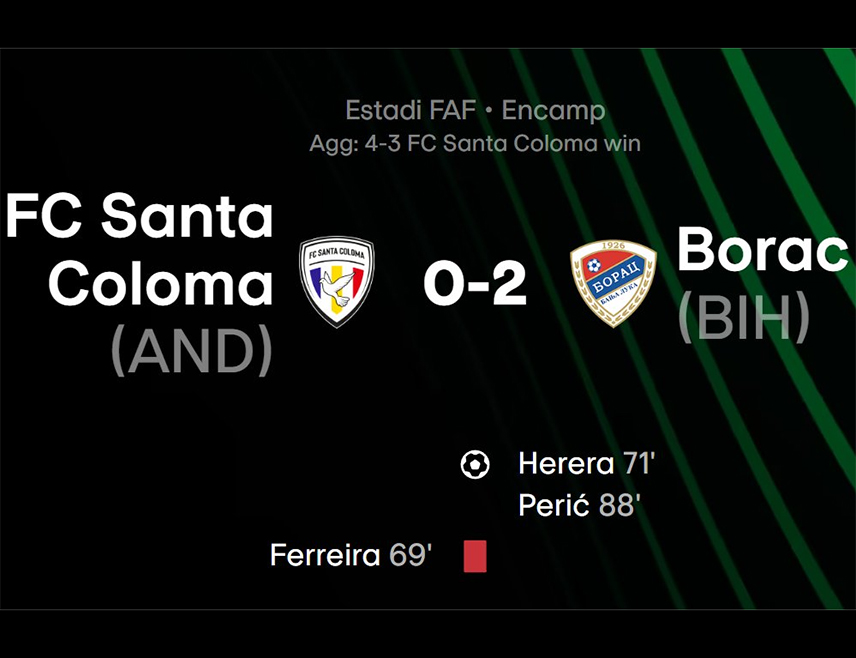This screenshot has height=658, width=856.
Task: Click the football goal icon
Action: 475,465
